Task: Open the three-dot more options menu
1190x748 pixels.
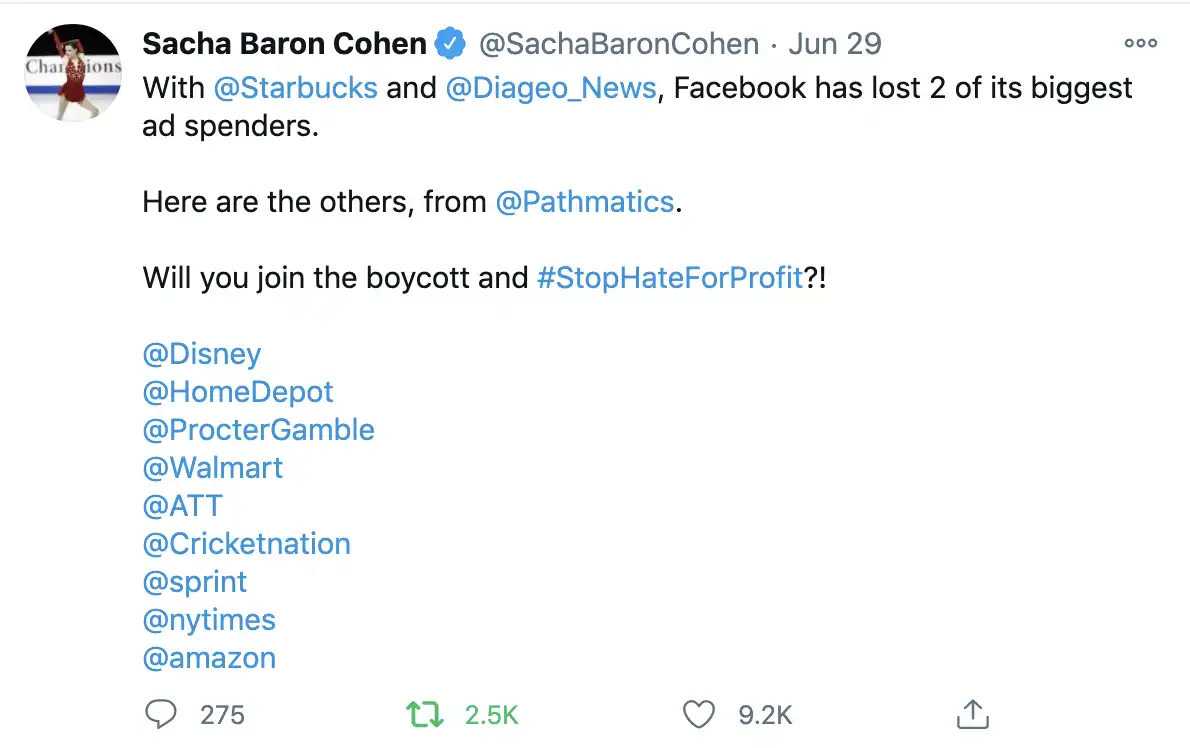Action: point(1141,43)
